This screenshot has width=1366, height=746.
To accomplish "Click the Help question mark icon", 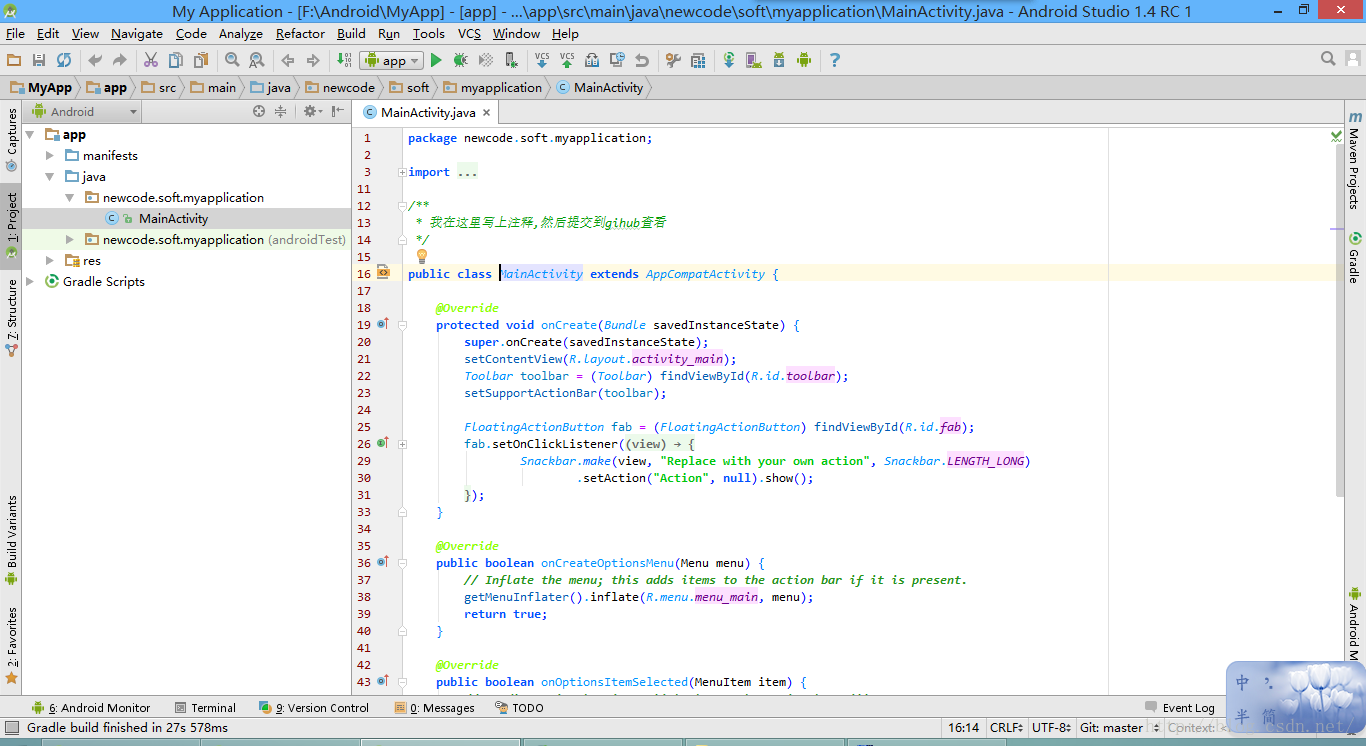I will pyautogui.click(x=835, y=60).
